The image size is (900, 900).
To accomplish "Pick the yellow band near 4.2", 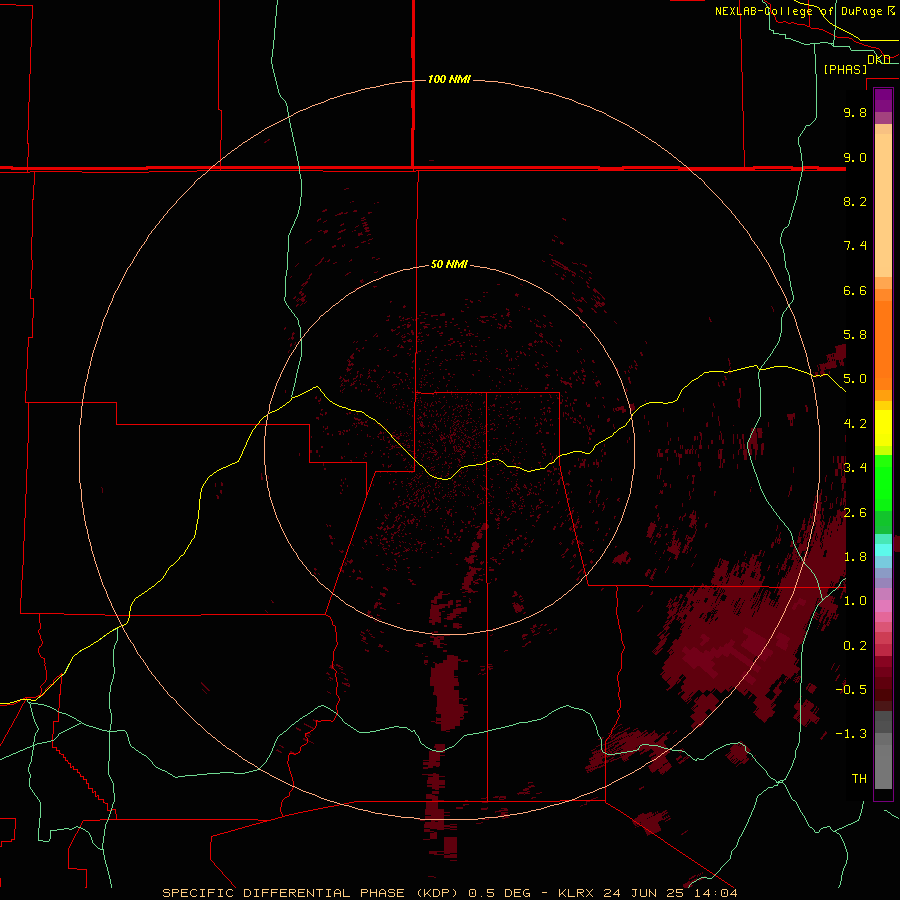I will tap(883, 428).
